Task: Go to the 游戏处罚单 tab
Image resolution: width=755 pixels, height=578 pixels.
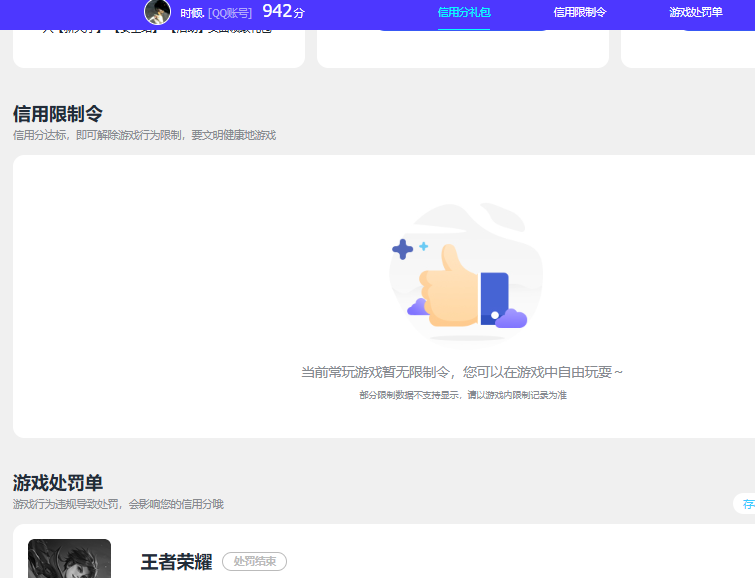Action: pyautogui.click(x=695, y=12)
